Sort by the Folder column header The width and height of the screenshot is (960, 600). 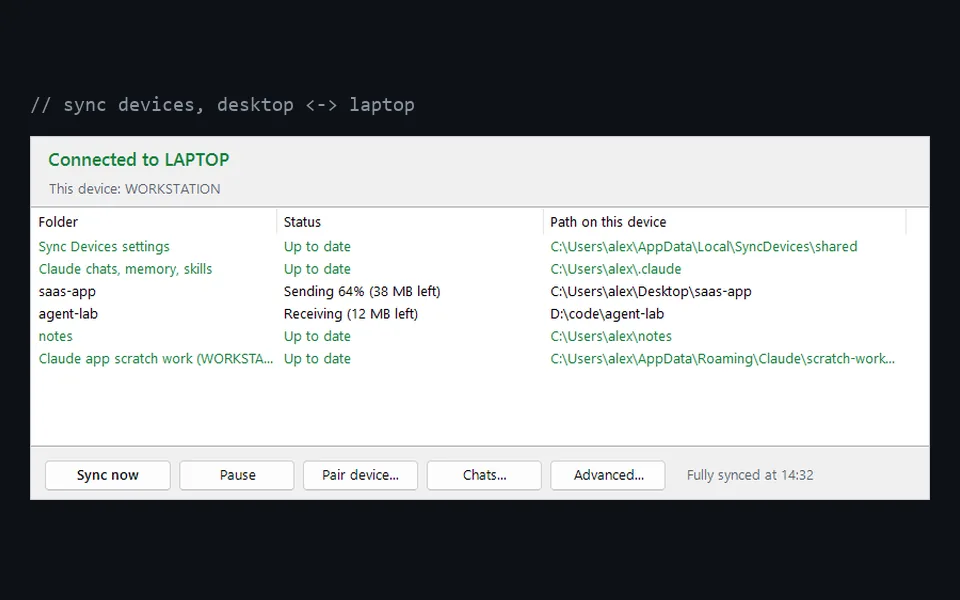[154, 222]
